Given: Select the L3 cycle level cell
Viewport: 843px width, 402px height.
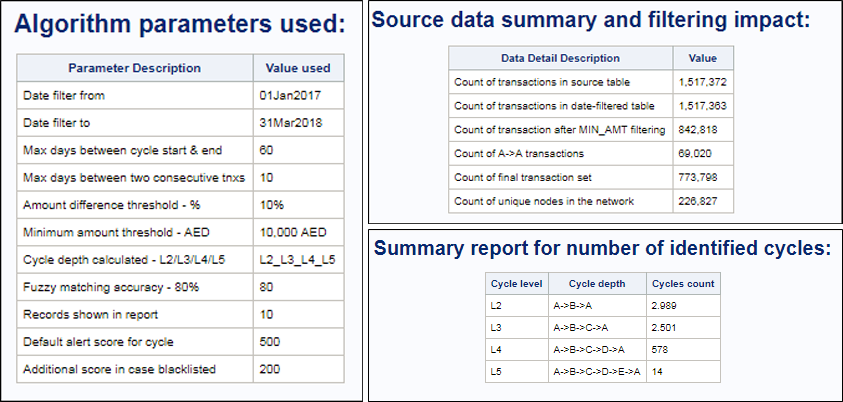Looking at the screenshot, I should 517,328.
